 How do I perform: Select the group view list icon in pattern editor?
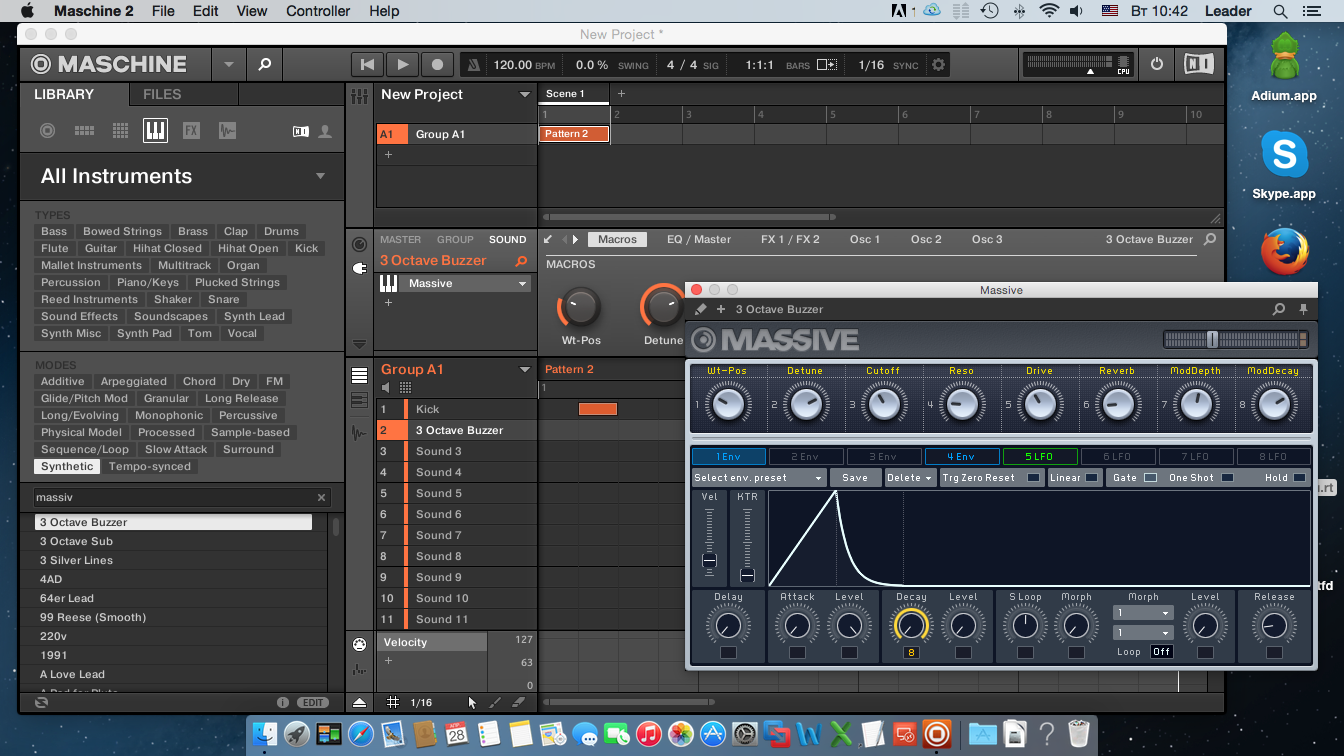359,376
